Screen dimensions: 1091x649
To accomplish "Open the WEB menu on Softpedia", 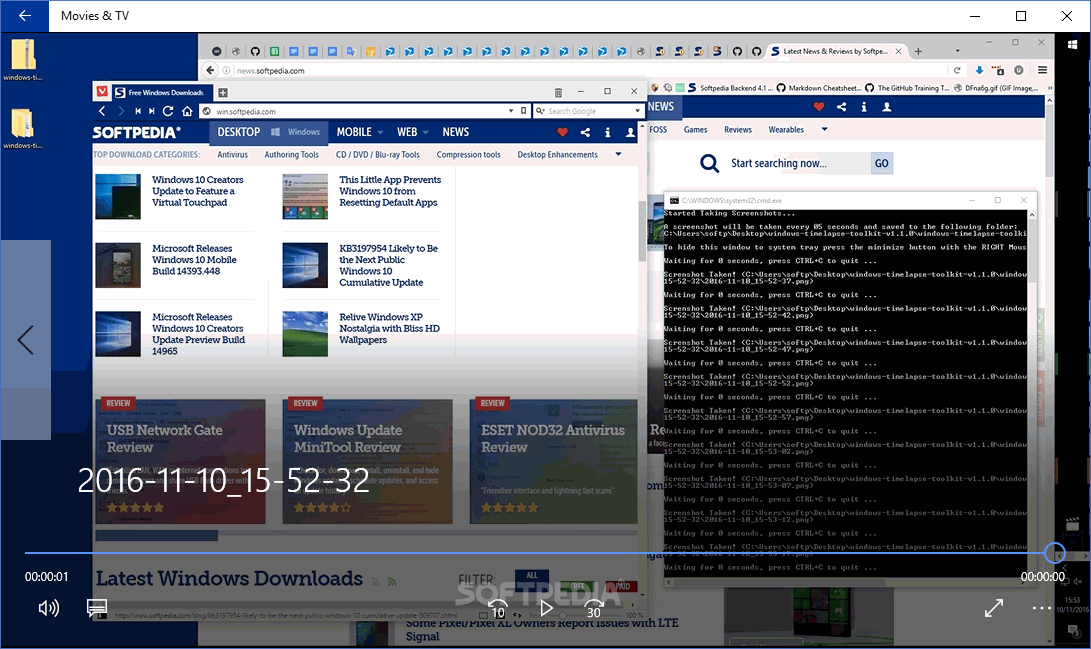I will pyautogui.click(x=413, y=132).
